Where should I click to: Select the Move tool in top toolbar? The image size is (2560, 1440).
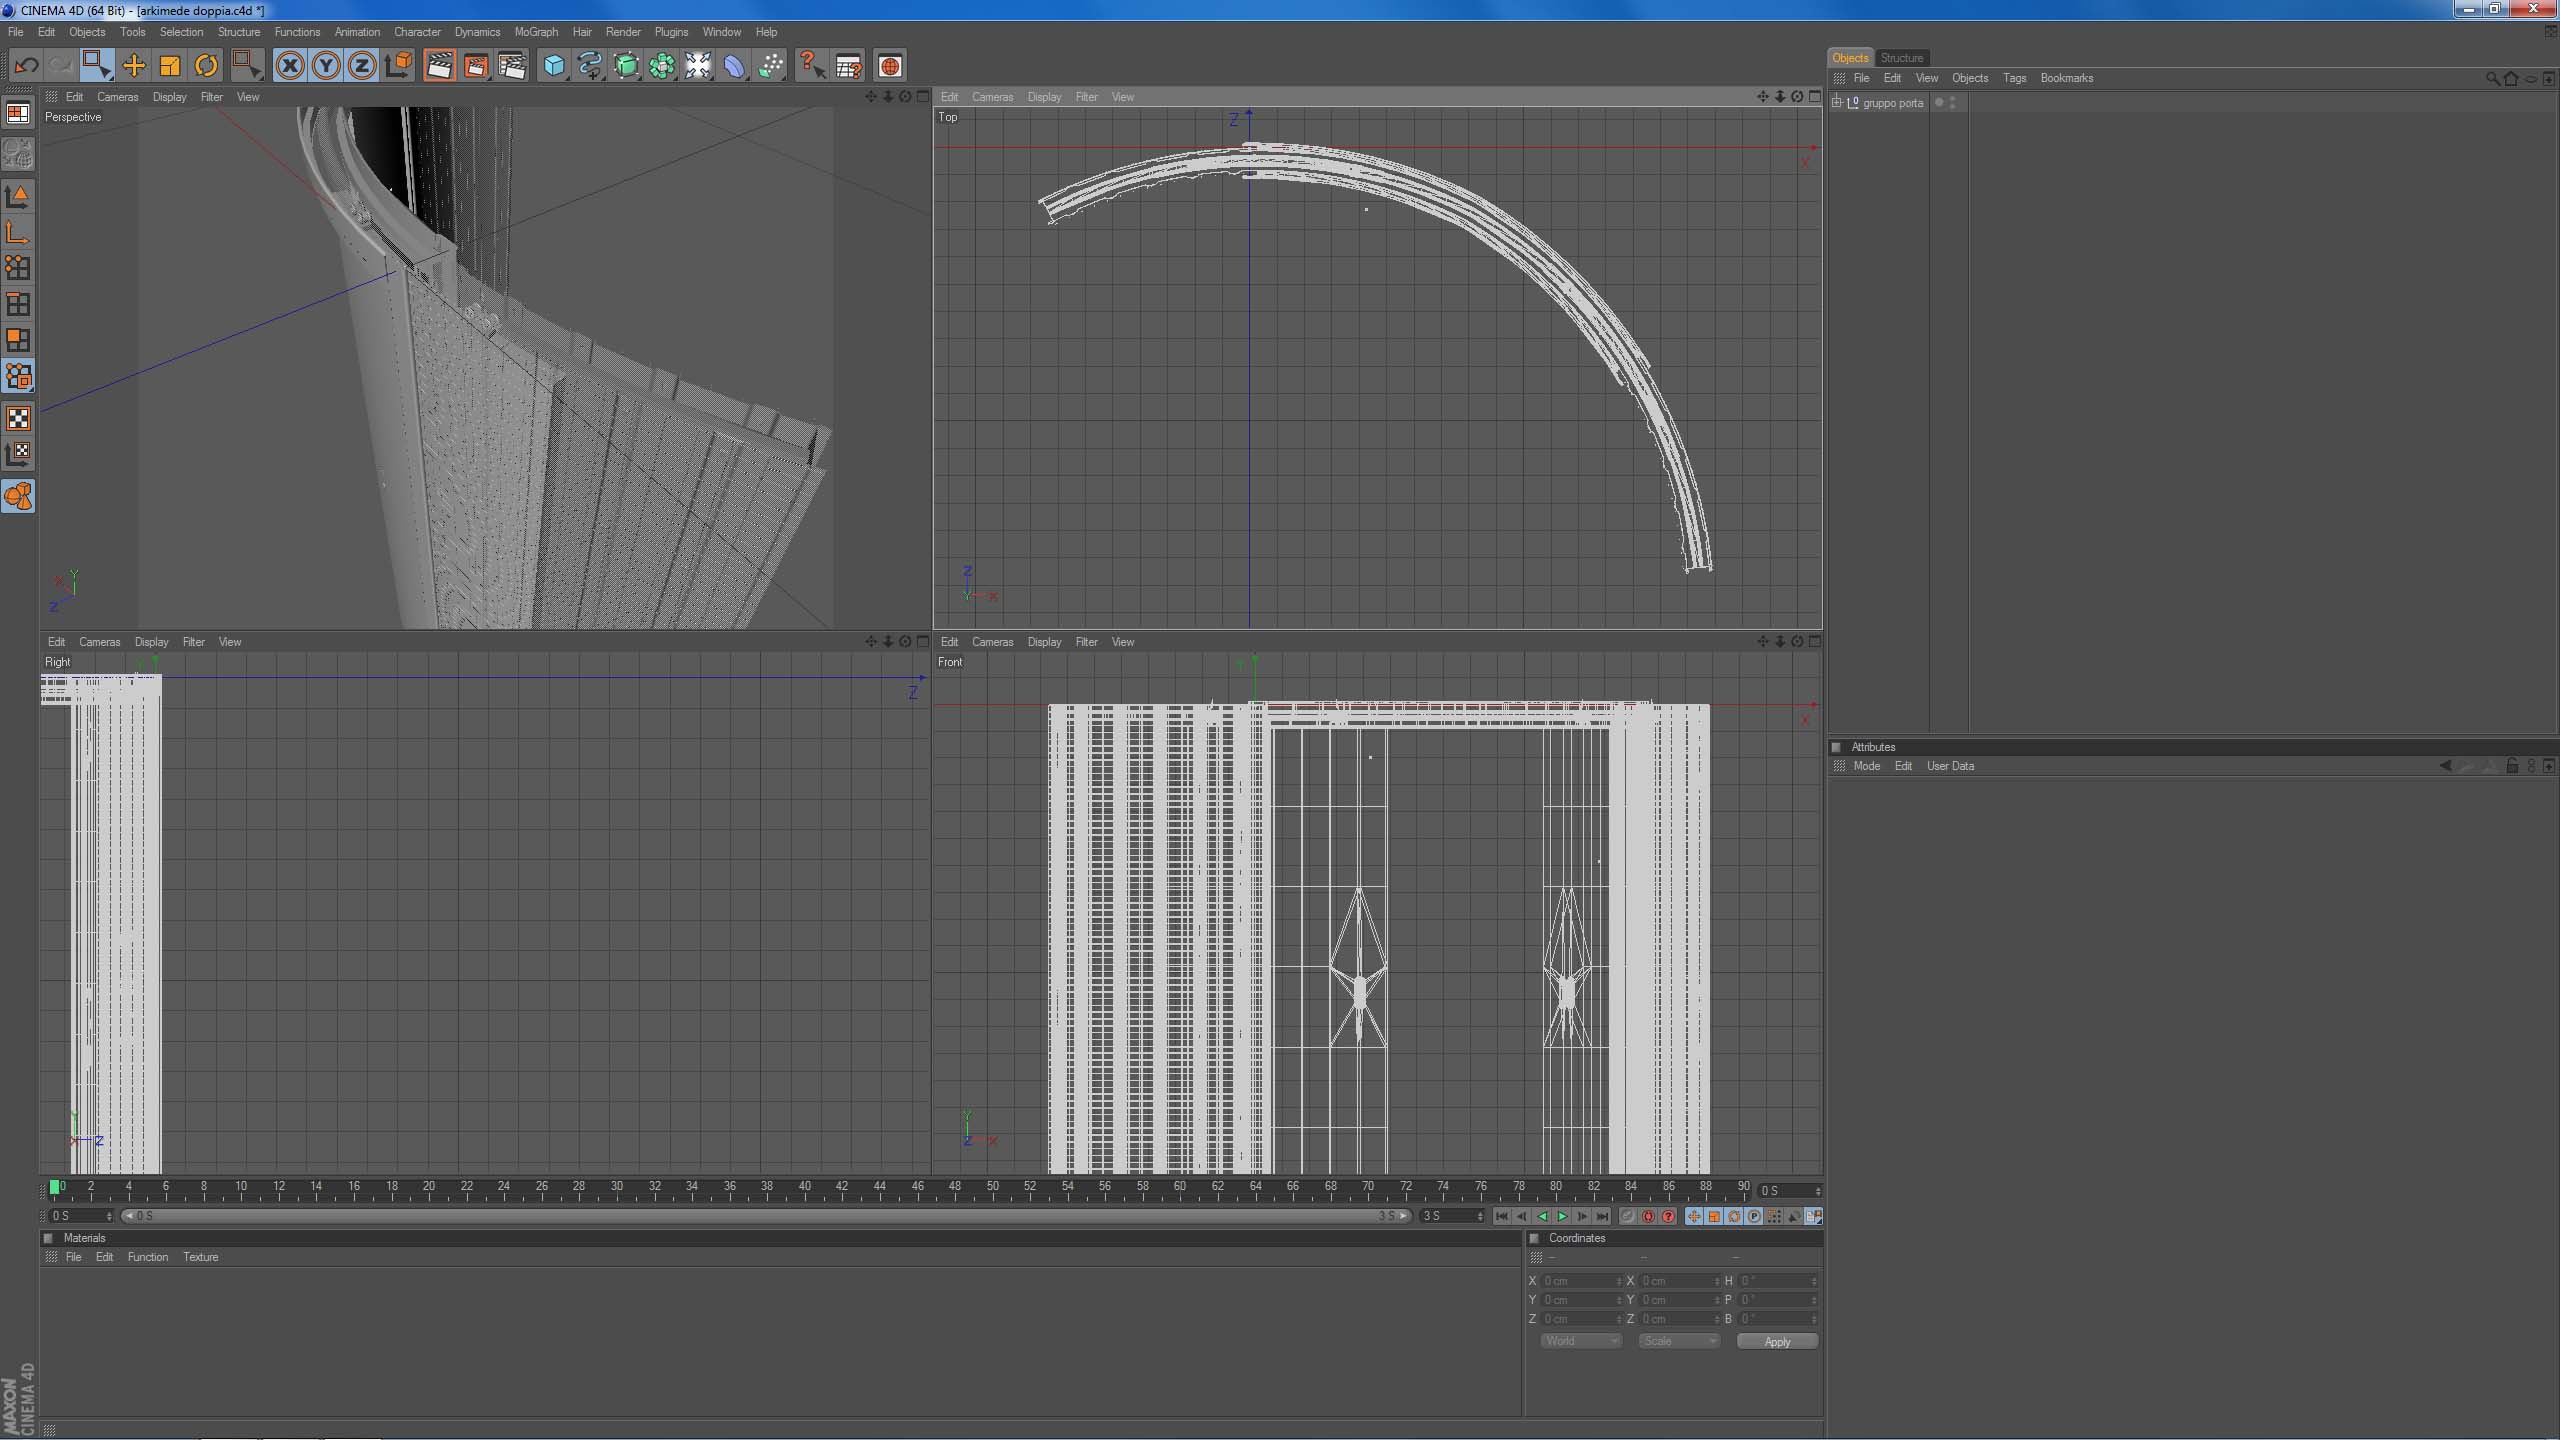tap(133, 66)
